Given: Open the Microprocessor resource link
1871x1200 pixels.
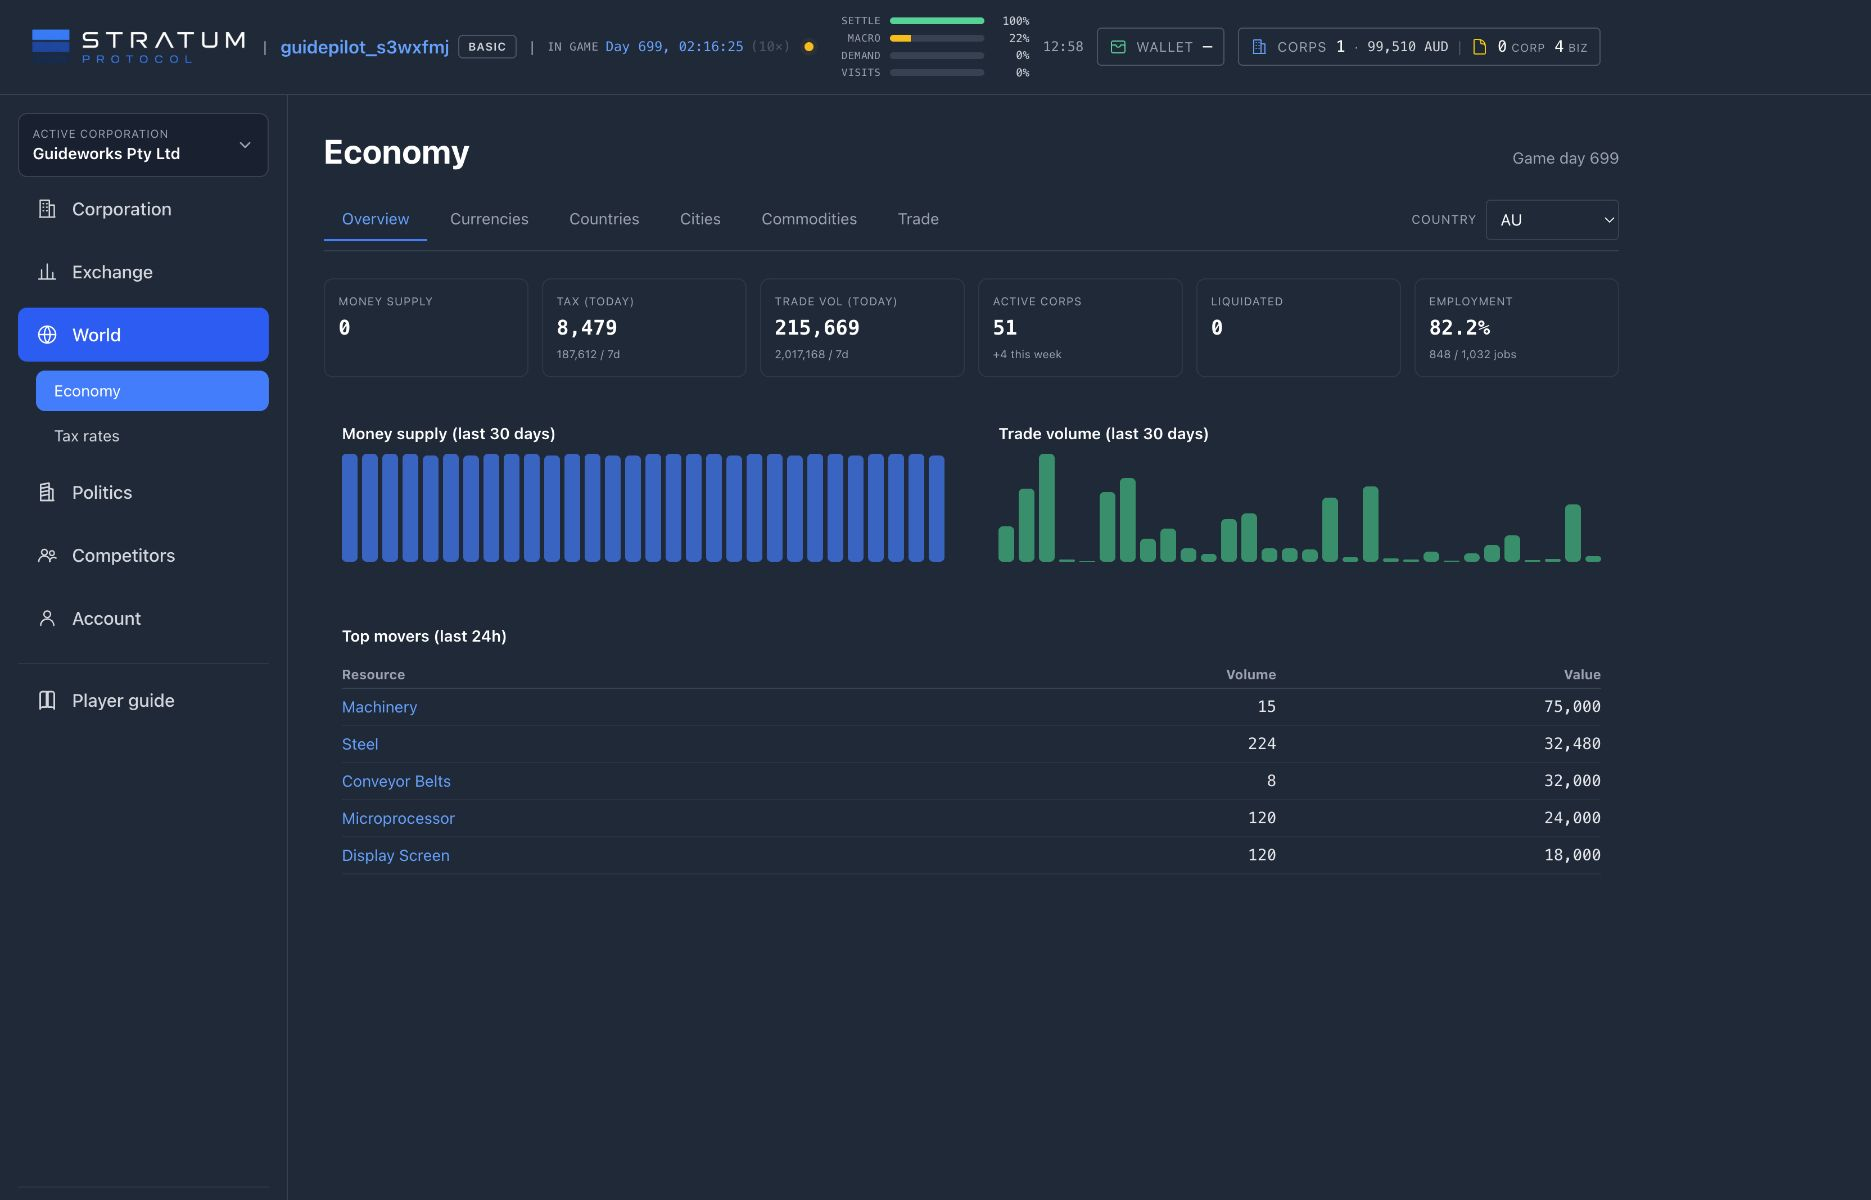Looking at the screenshot, I should tap(398, 818).
